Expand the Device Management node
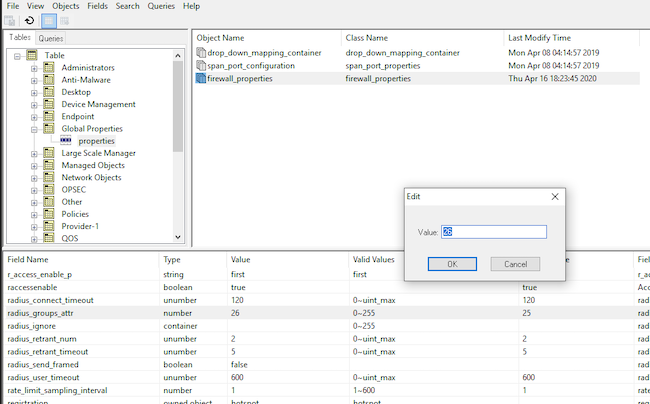This screenshot has height=404, width=650. [34, 105]
